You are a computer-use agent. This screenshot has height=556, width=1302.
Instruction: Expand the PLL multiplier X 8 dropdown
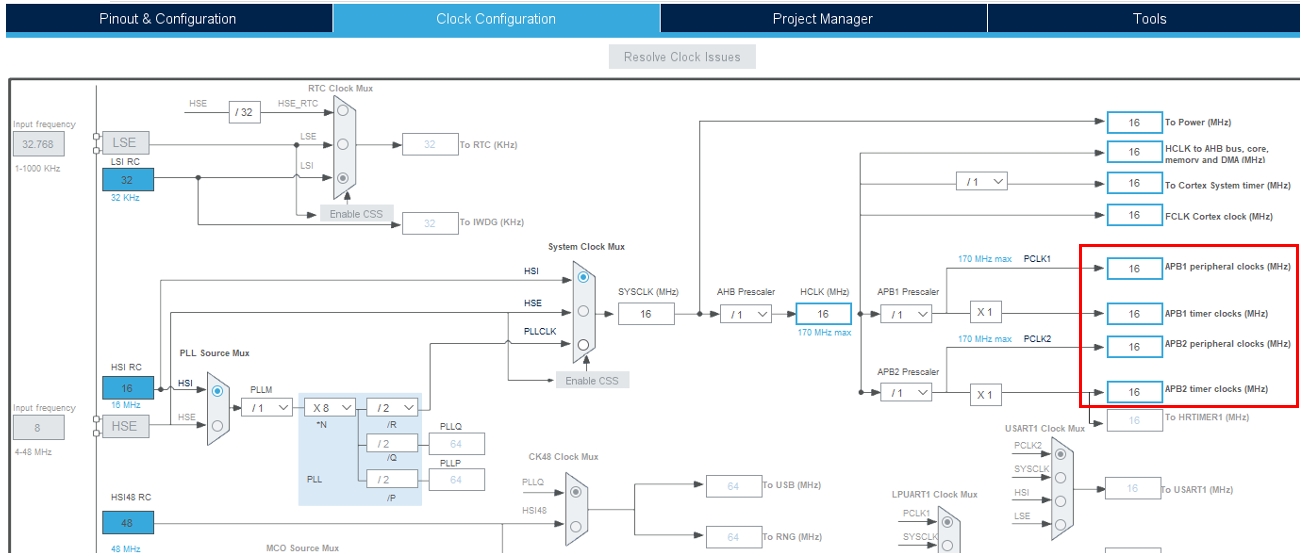[x=331, y=407]
